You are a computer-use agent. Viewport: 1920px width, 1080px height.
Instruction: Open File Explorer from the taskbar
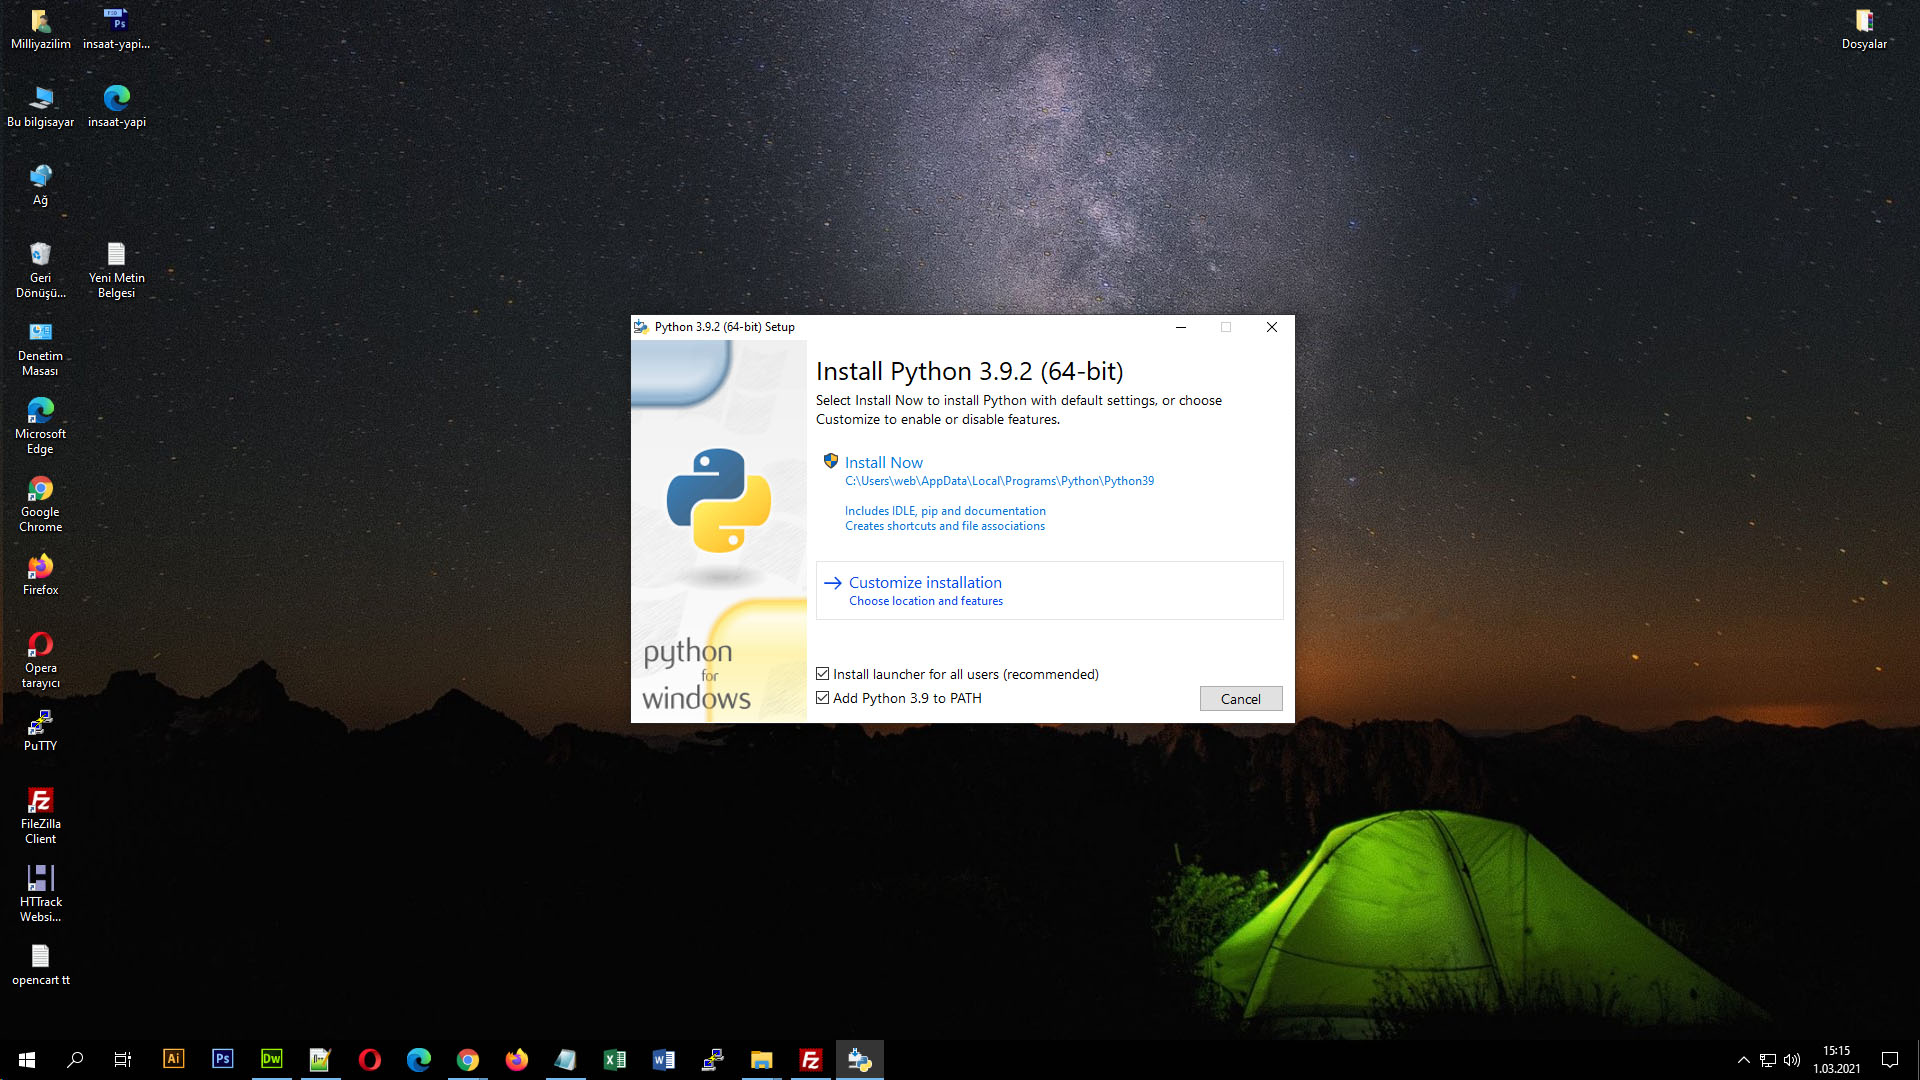point(761,1059)
